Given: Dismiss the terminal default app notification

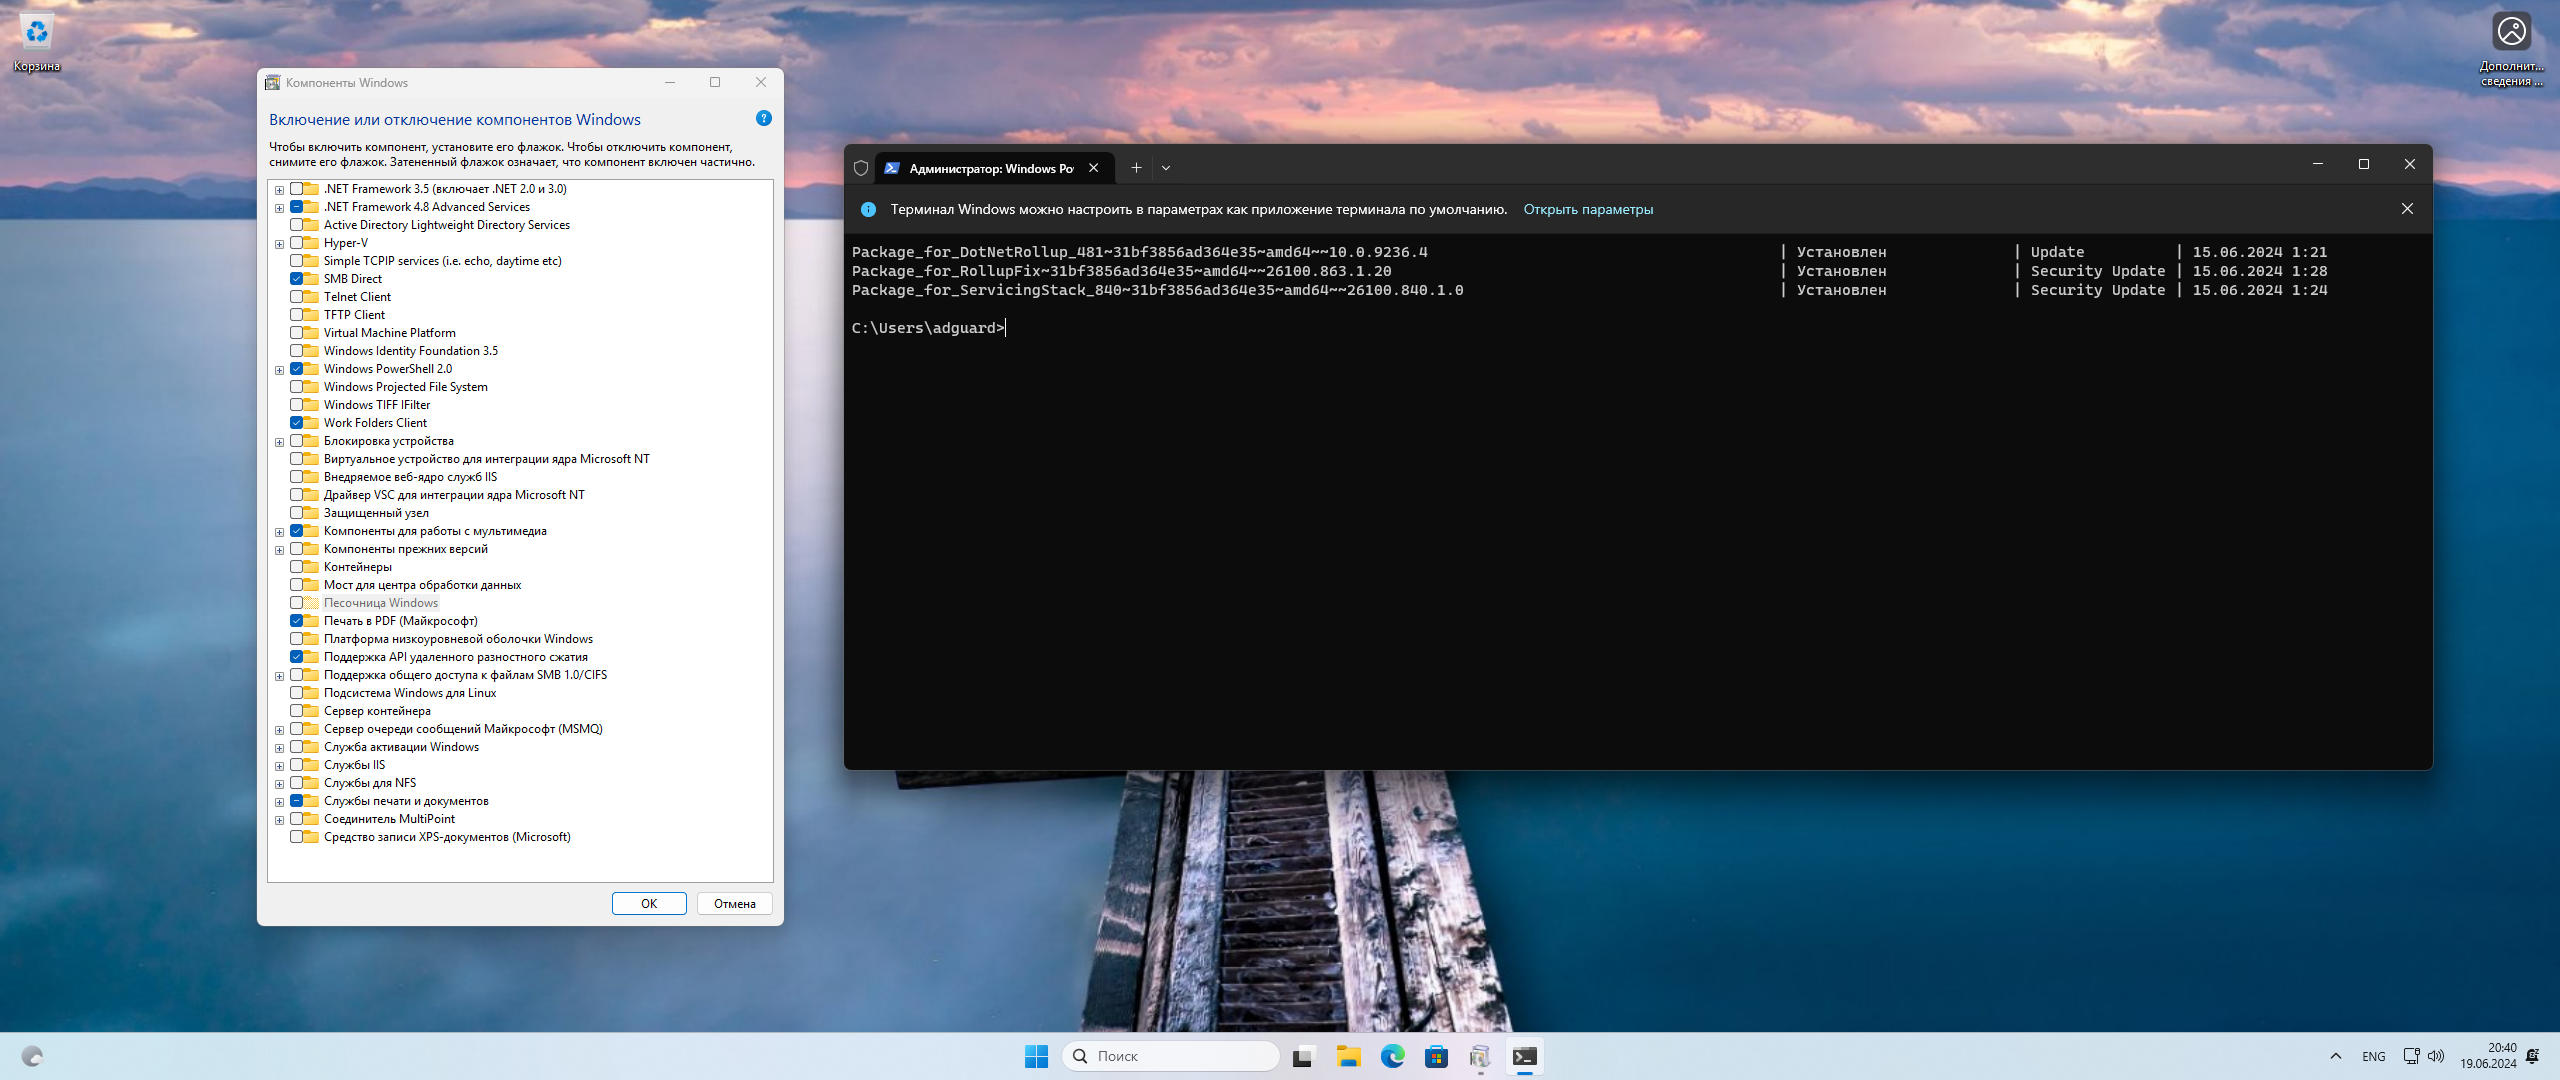Looking at the screenshot, I should point(2407,209).
